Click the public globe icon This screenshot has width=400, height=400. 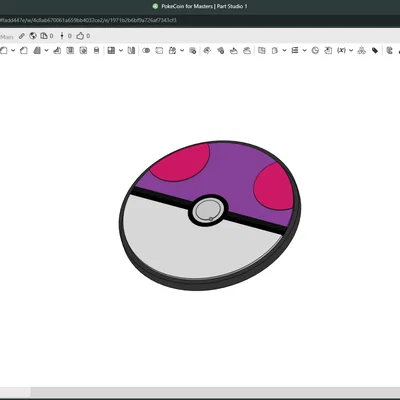click(33, 36)
